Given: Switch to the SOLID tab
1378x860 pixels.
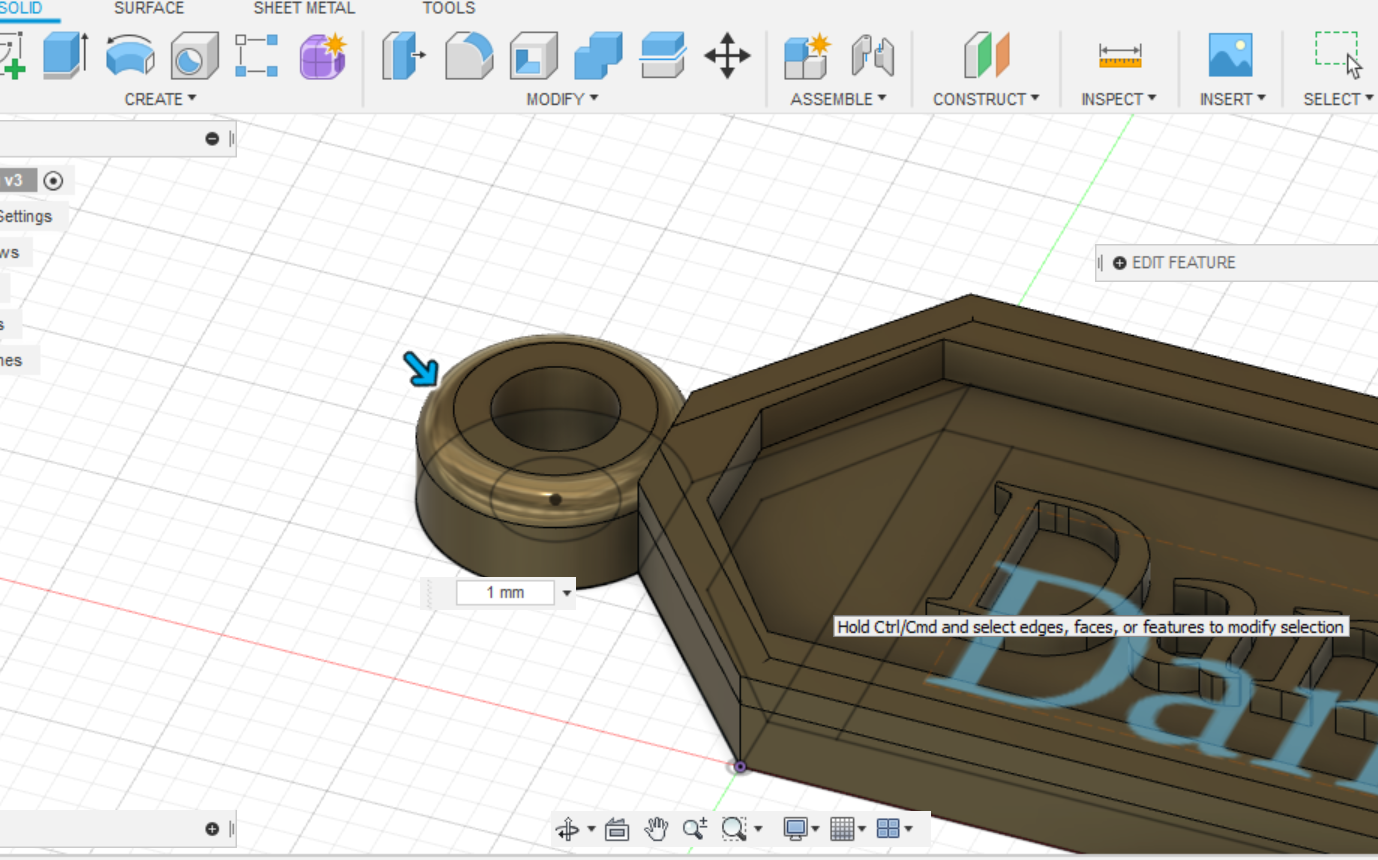Looking at the screenshot, I should (20, 8).
